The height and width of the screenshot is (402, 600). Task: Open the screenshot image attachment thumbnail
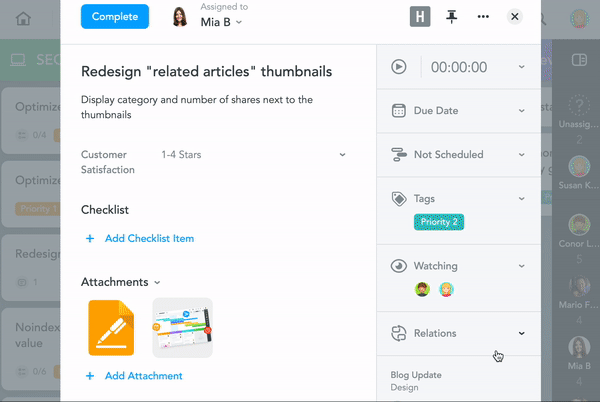tap(183, 328)
